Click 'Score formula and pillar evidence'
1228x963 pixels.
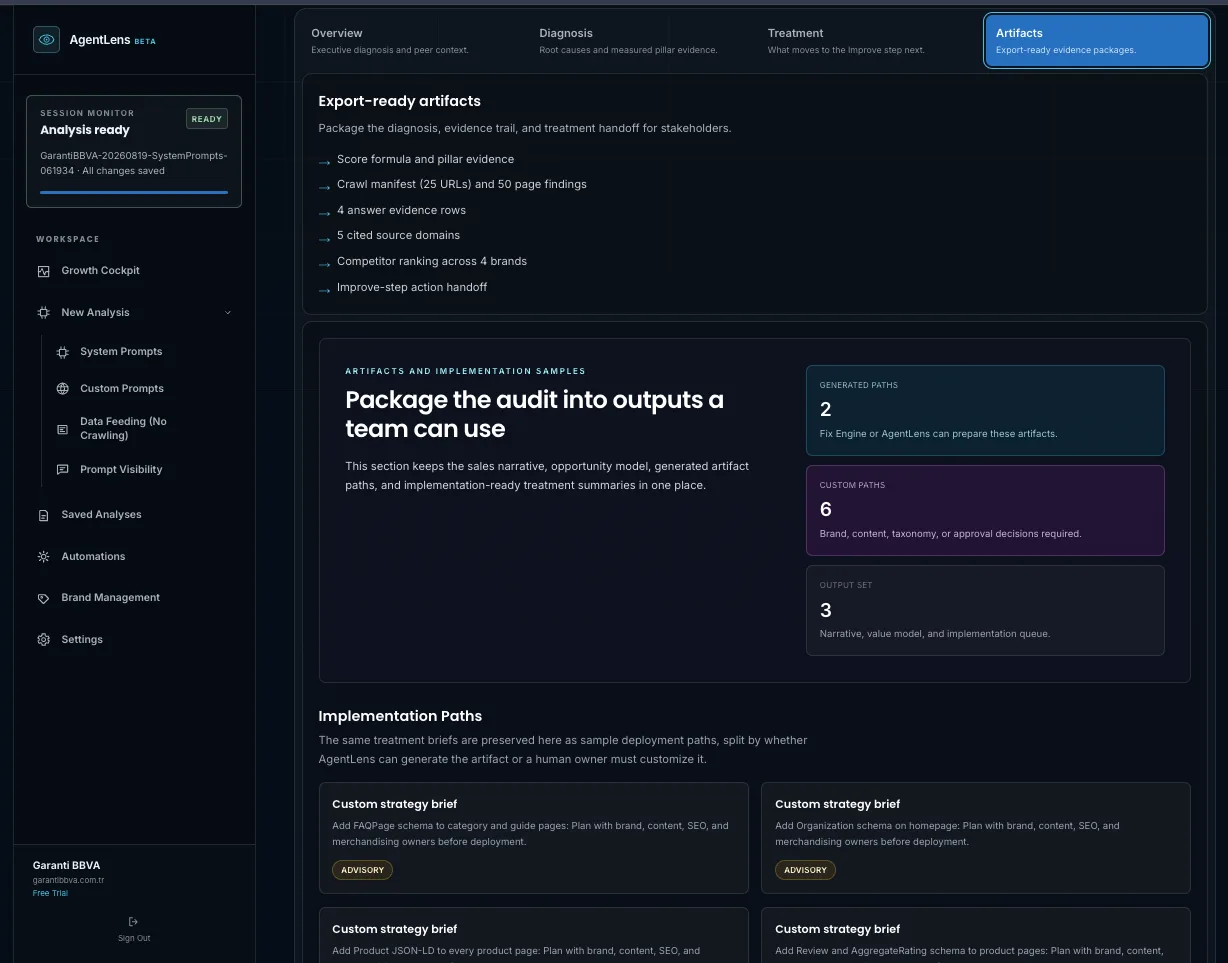click(x=425, y=159)
